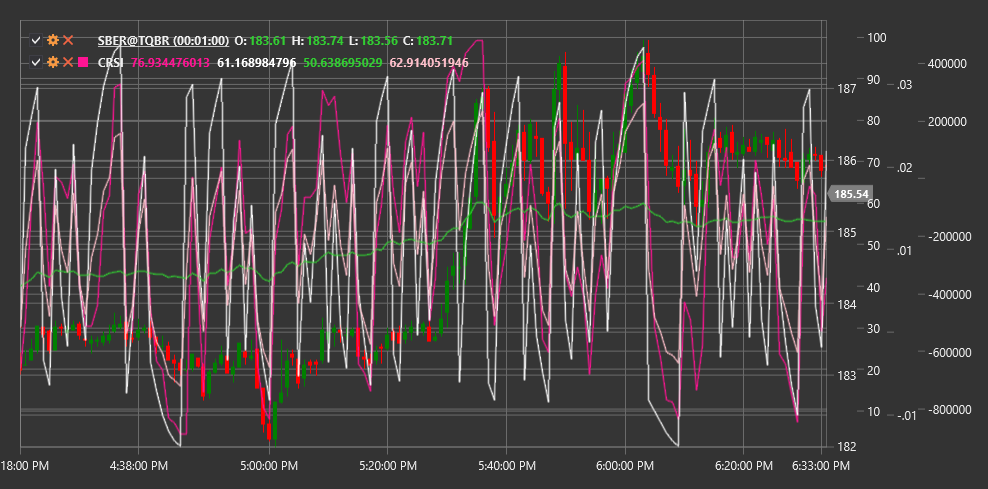The image size is (988, 489).
Task: Click the CRSI indicator label
Action: [x=110, y=62]
